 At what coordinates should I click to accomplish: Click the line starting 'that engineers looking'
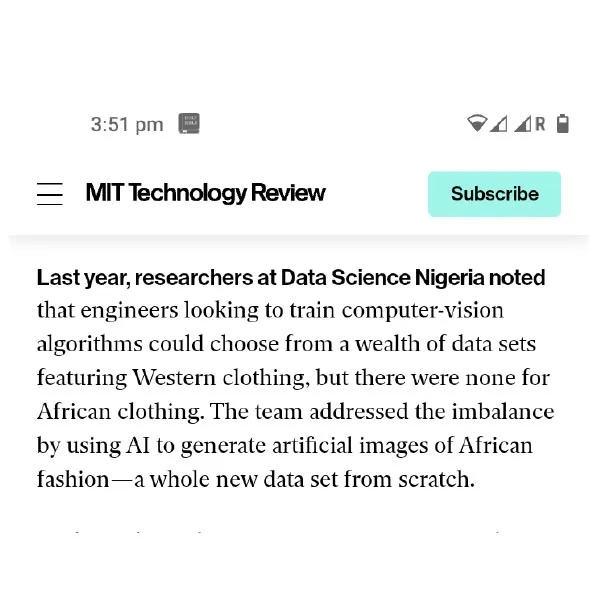point(270,311)
